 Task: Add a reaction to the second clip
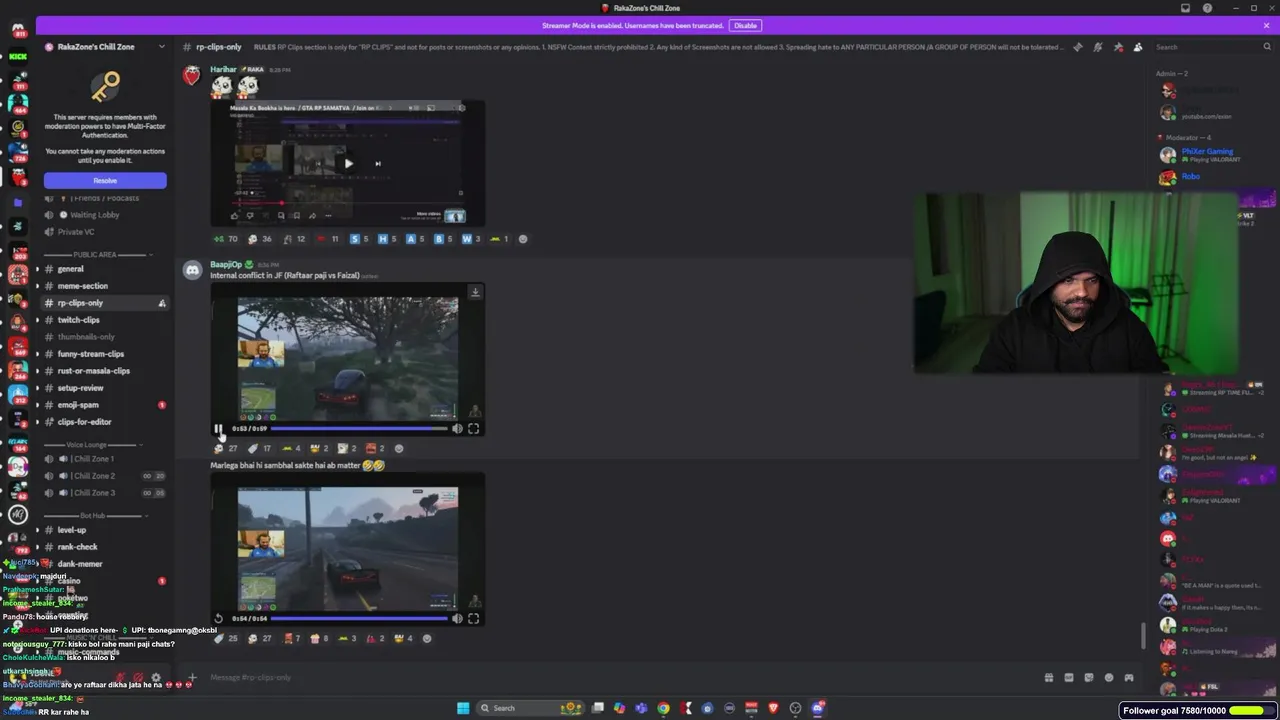pyautogui.click(x=427, y=638)
